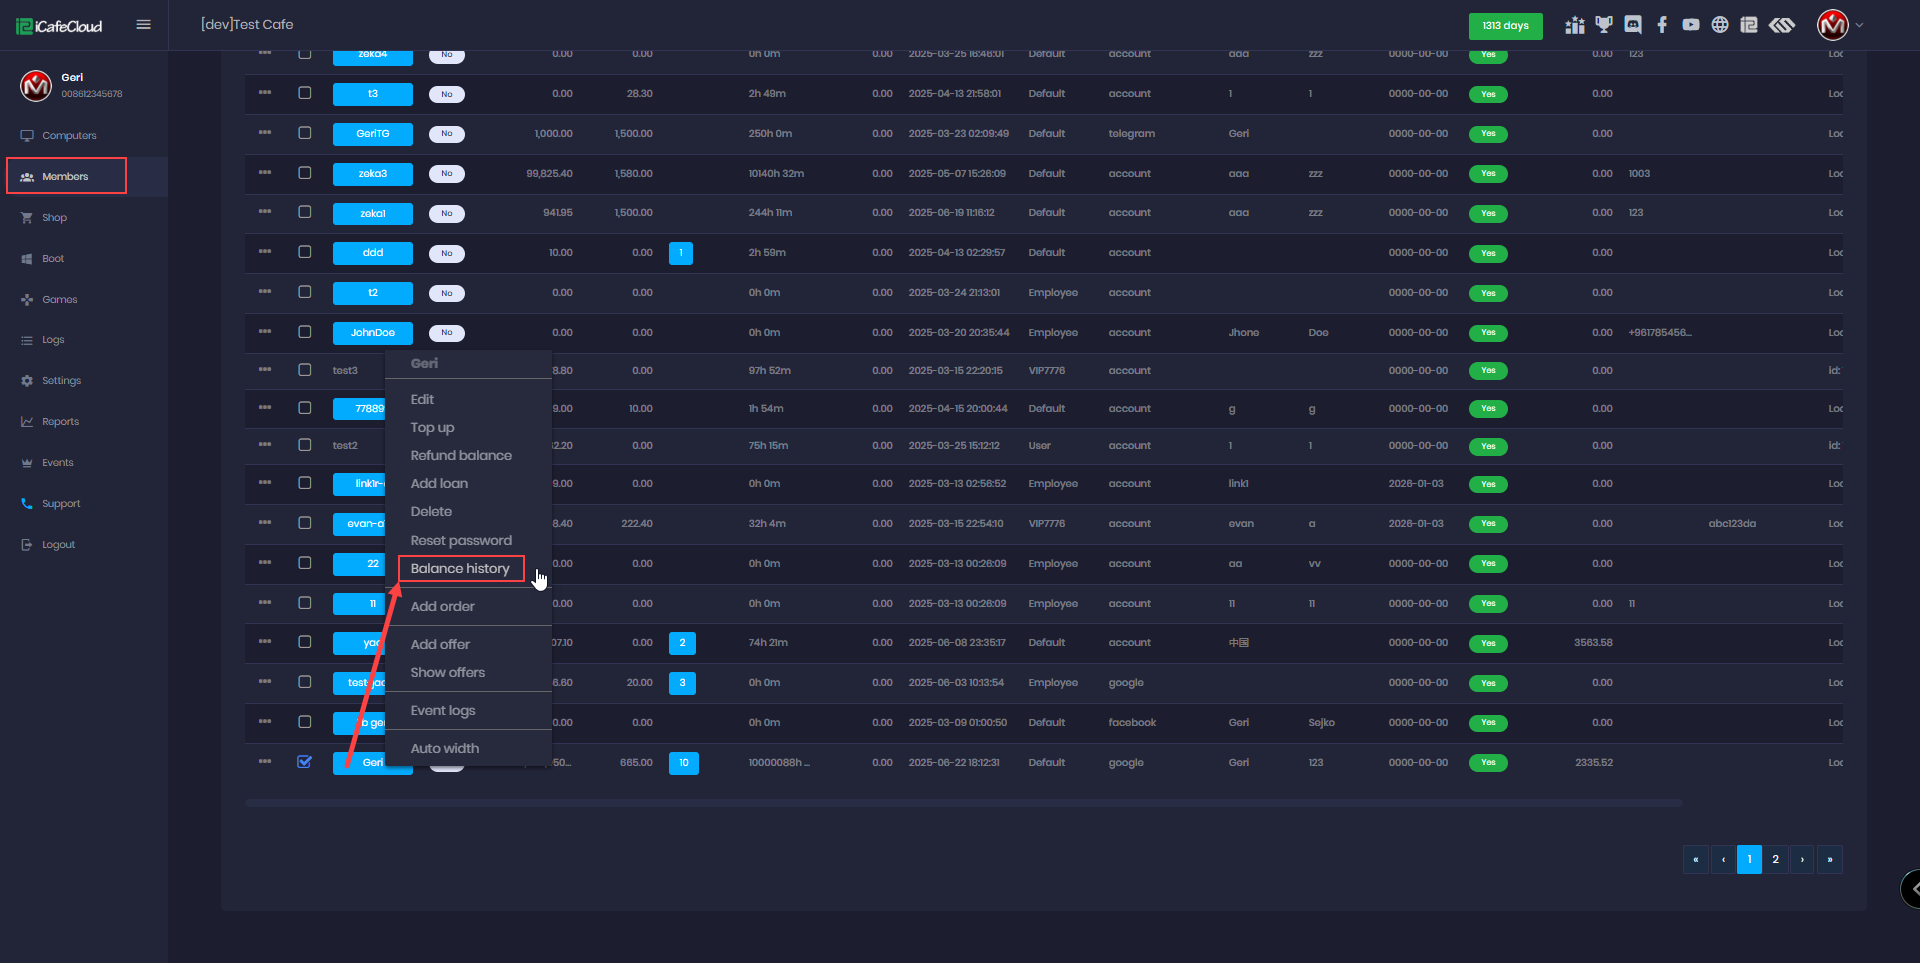Tick the checkbox on the ddd row
Screen dimensions: 1920x963
point(305,252)
